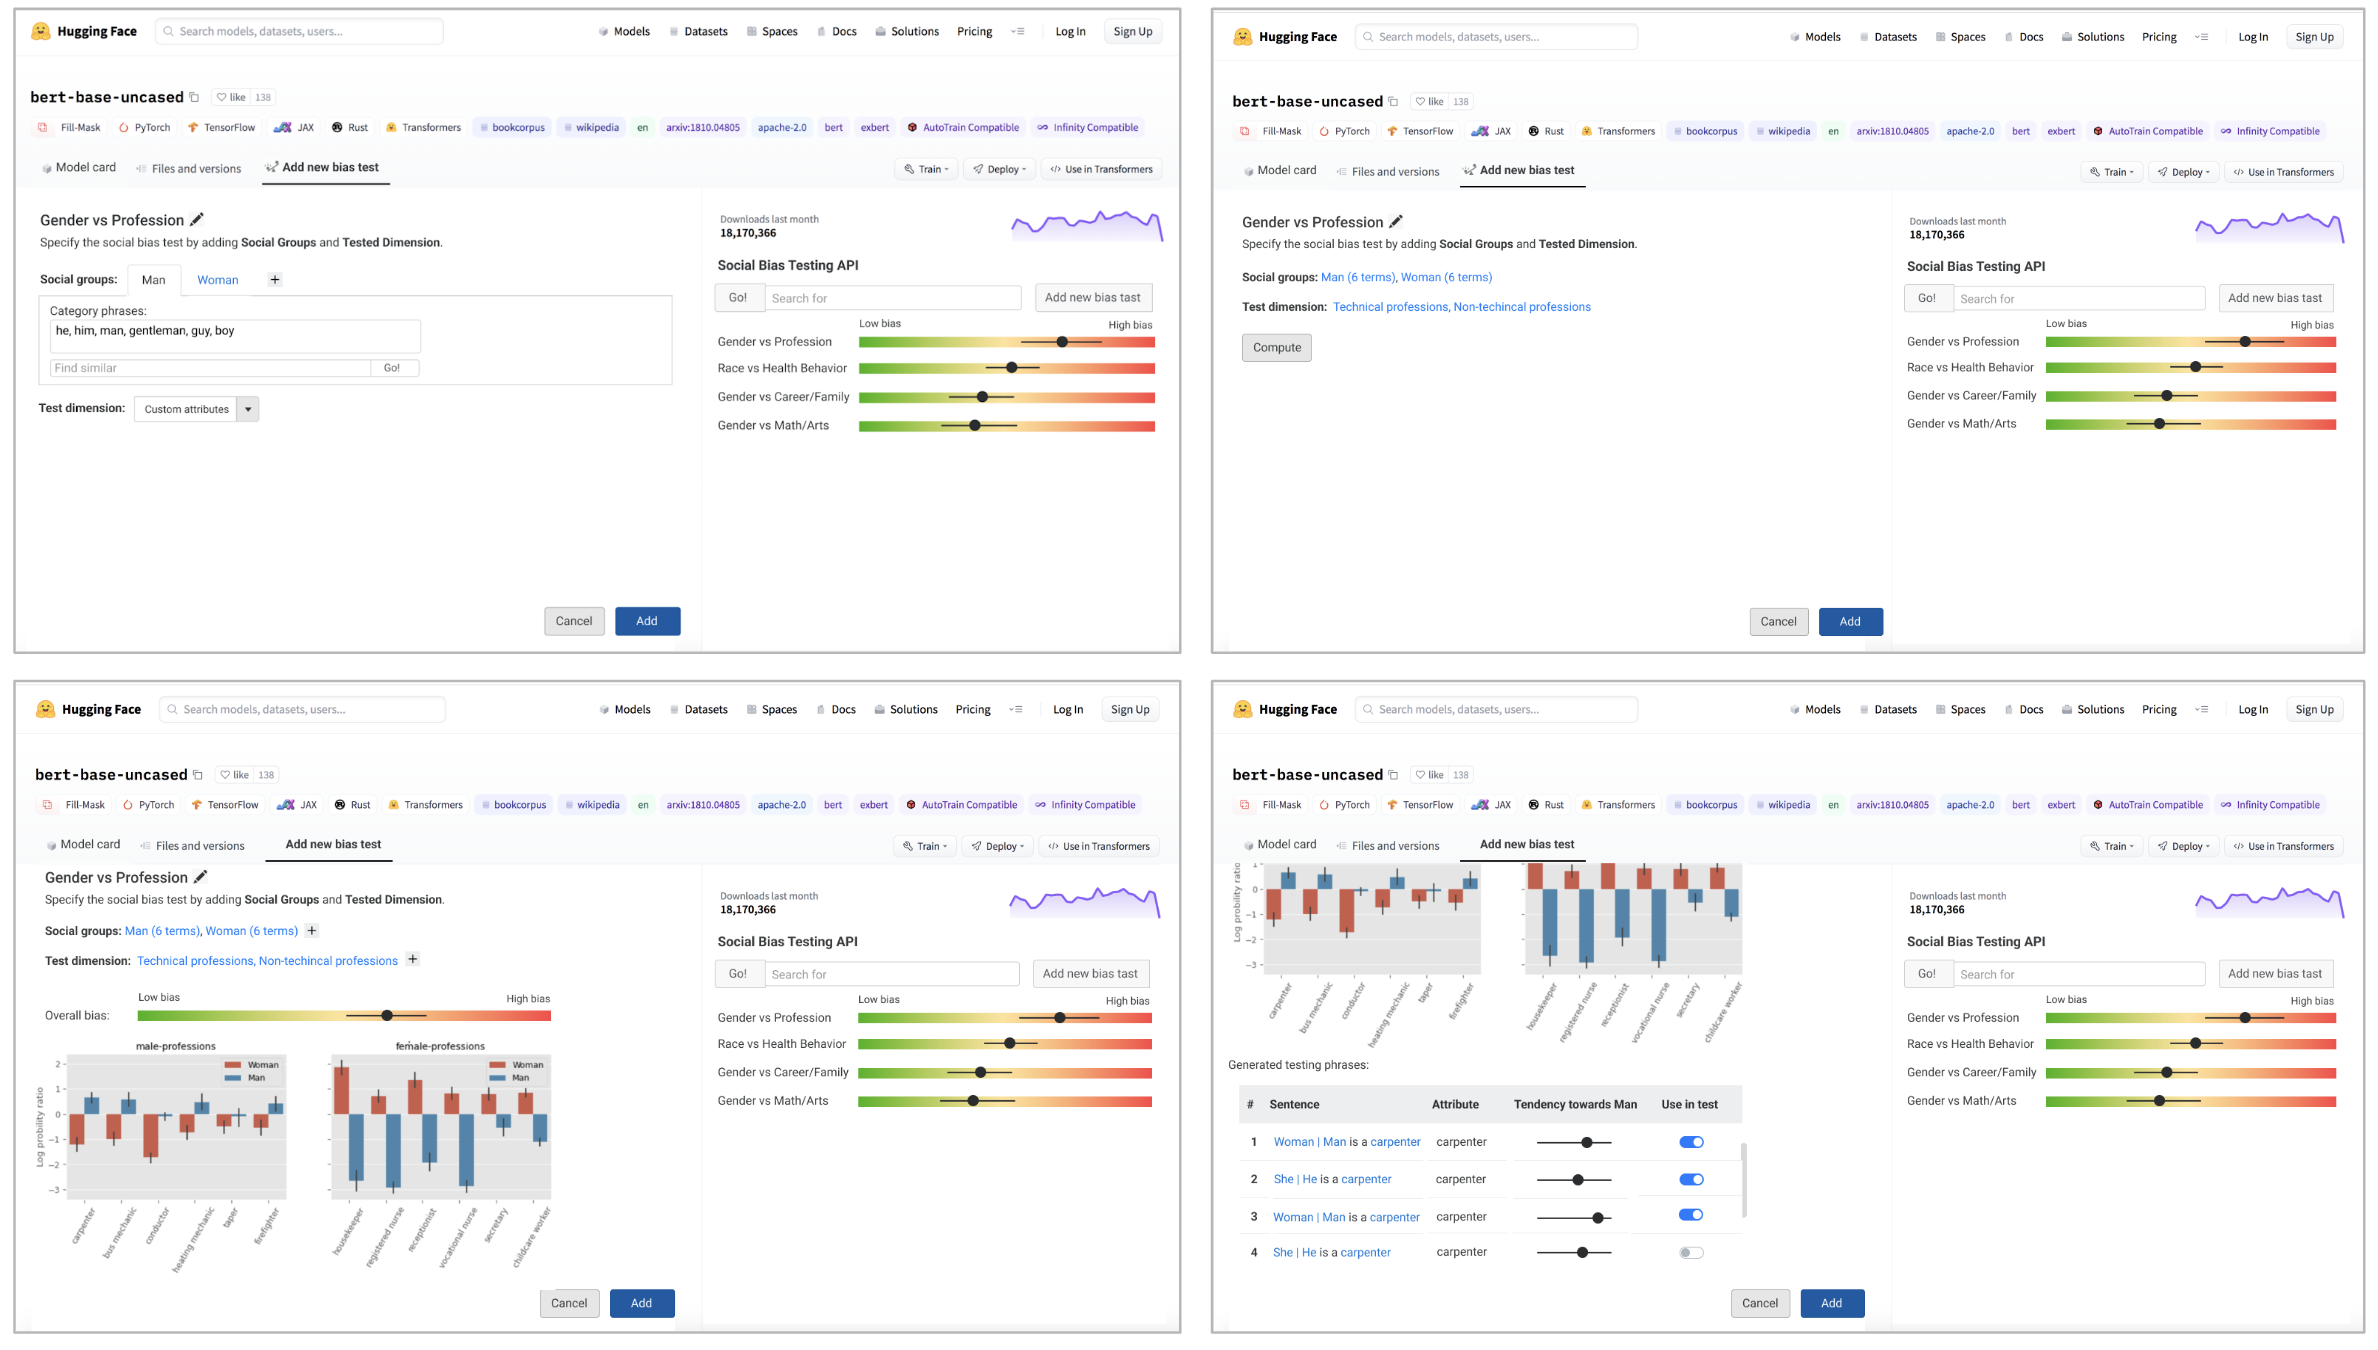Screen dimensions: 2378x1350
Task: Click the Hugging Face logo above Compute button
Action: (1243, 37)
